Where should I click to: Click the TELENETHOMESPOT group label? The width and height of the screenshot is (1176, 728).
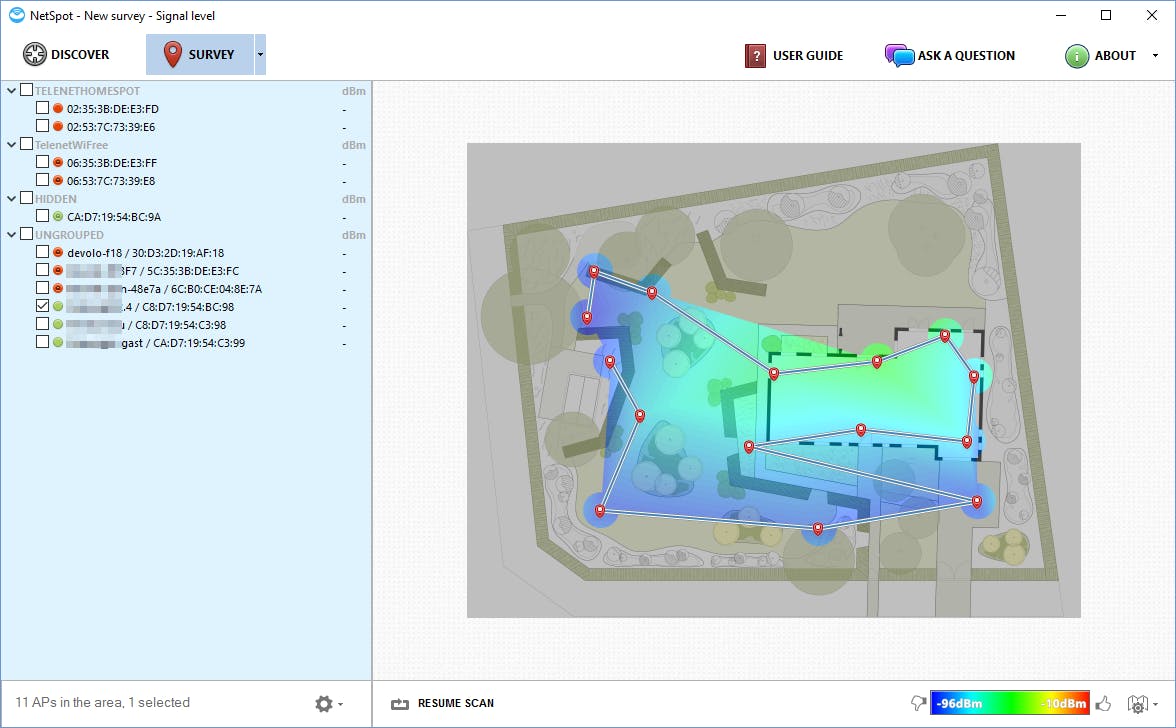(x=87, y=91)
